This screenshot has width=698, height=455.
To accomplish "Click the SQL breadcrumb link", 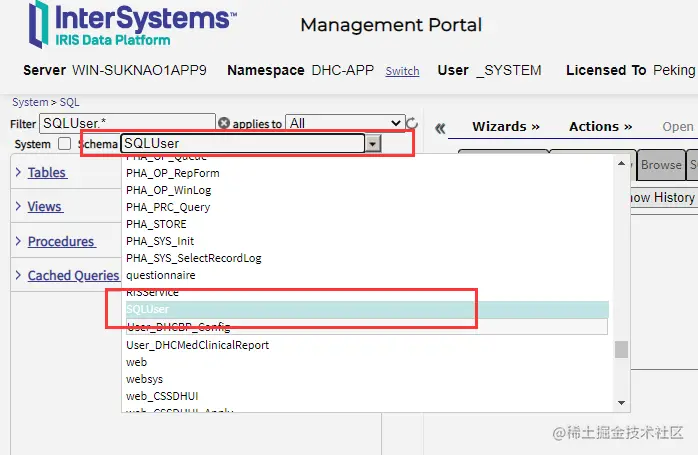I will [x=69, y=102].
